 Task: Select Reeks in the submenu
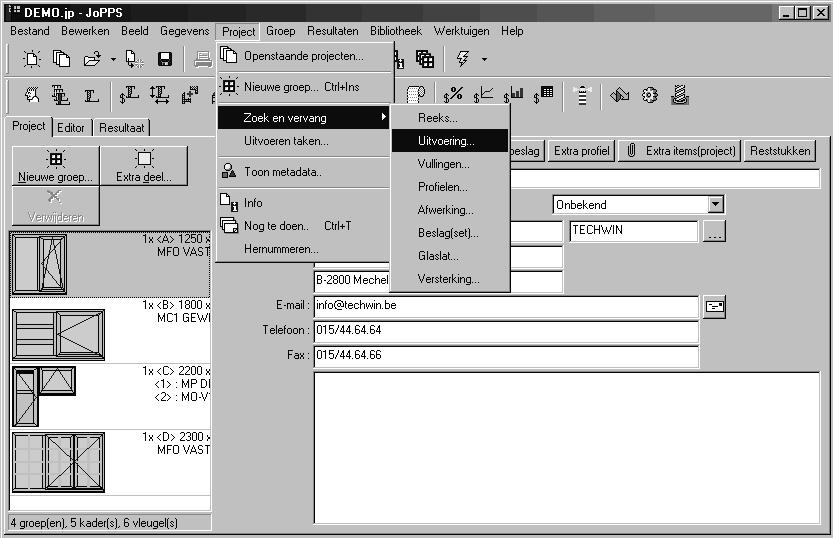[x=450, y=118]
